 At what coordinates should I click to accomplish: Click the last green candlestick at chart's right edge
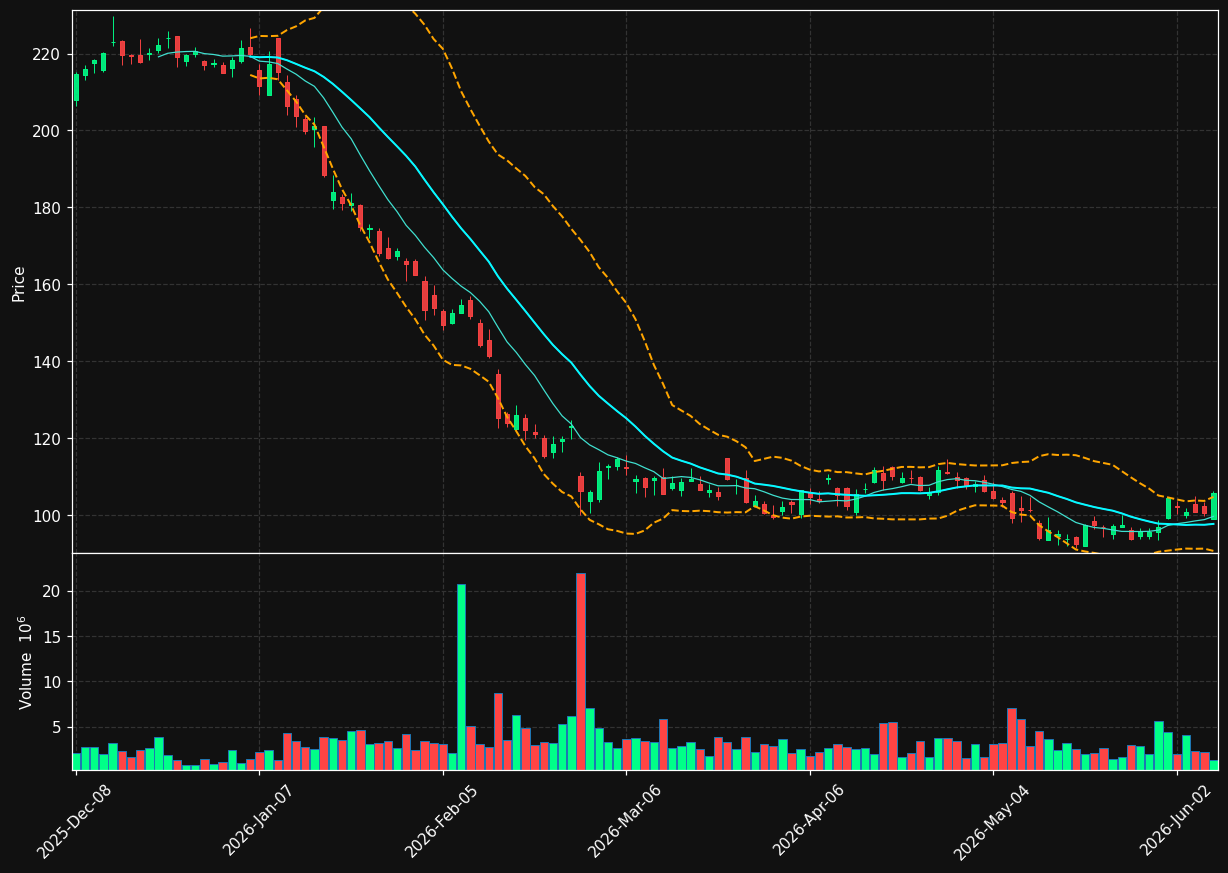click(1214, 506)
